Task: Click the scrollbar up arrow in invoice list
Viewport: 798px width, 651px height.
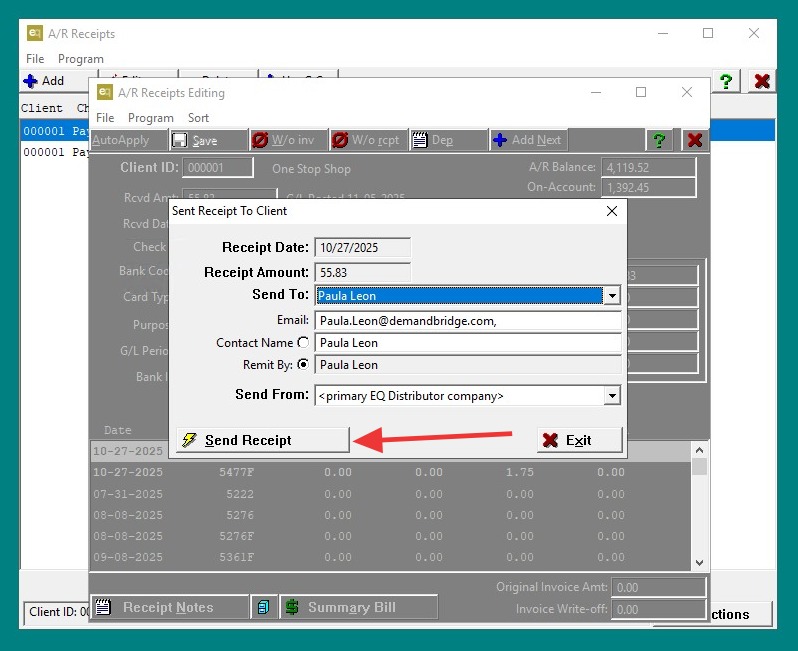Action: pyautogui.click(x=700, y=450)
